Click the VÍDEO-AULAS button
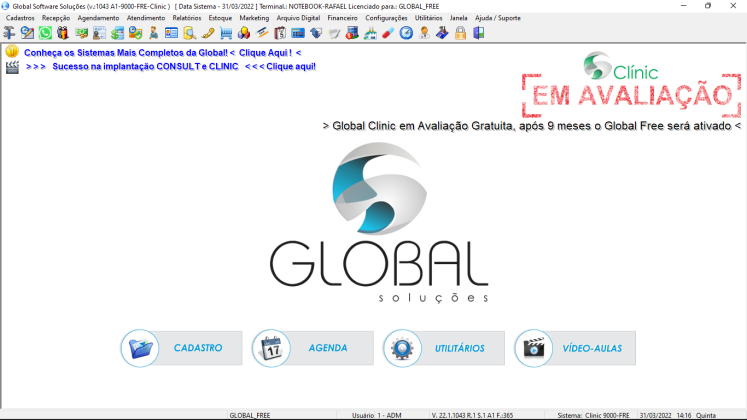Image resolution: width=747 pixels, height=420 pixels. (x=575, y=348)
